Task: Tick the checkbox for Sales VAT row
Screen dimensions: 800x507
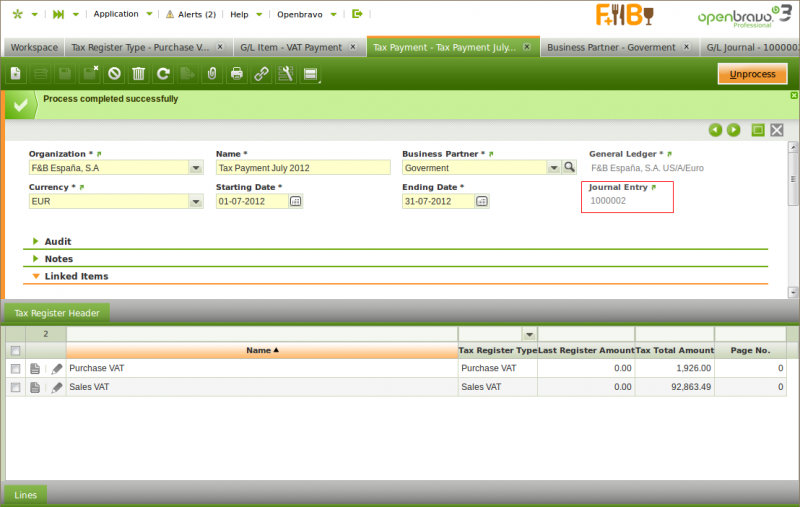Action: (14, 387)
